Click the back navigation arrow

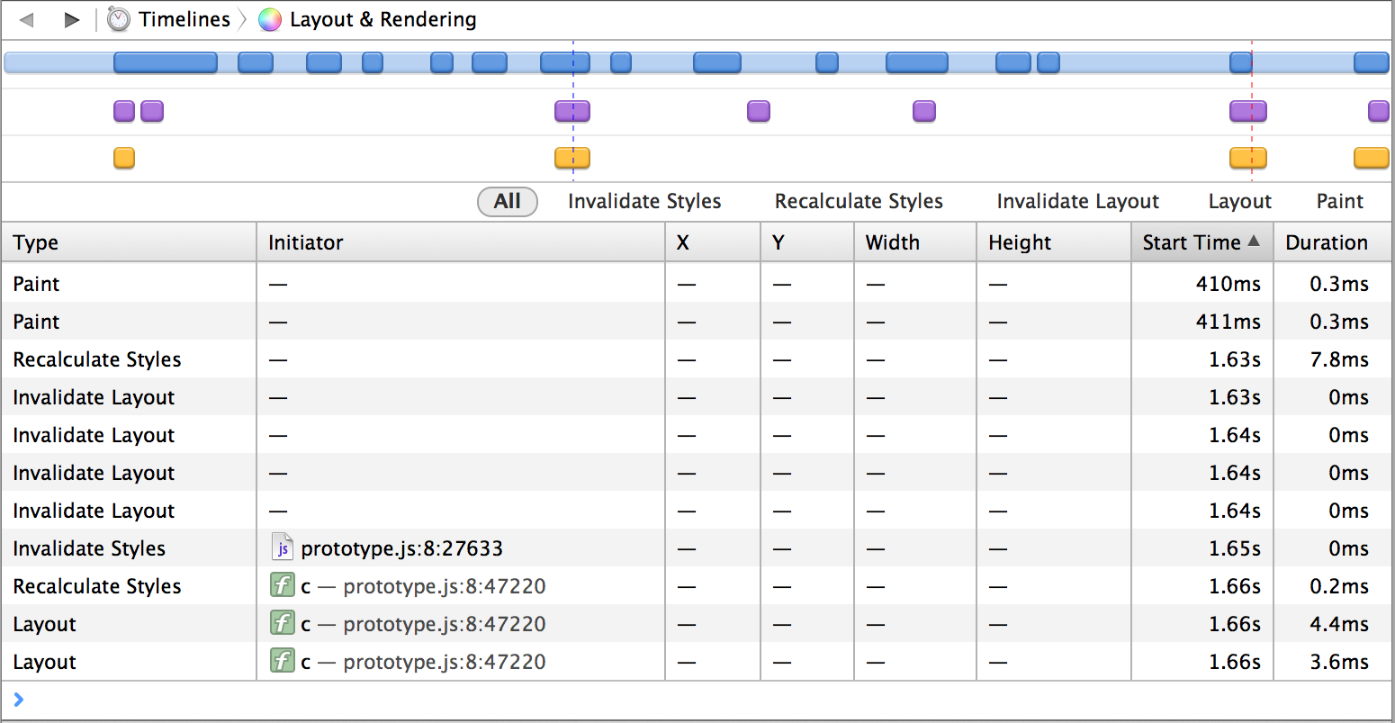pos(27,20)
